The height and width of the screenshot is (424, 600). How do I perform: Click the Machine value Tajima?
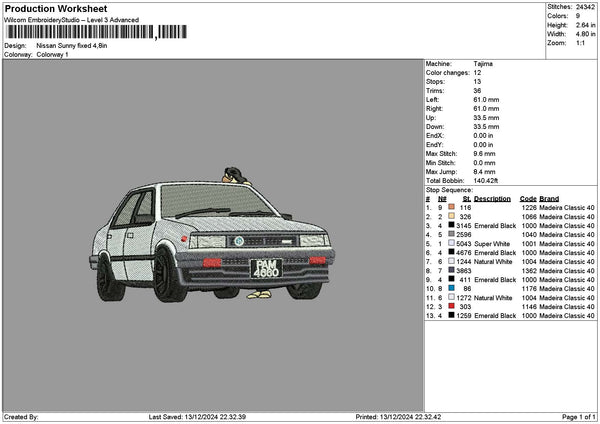[x=483, y=64]
